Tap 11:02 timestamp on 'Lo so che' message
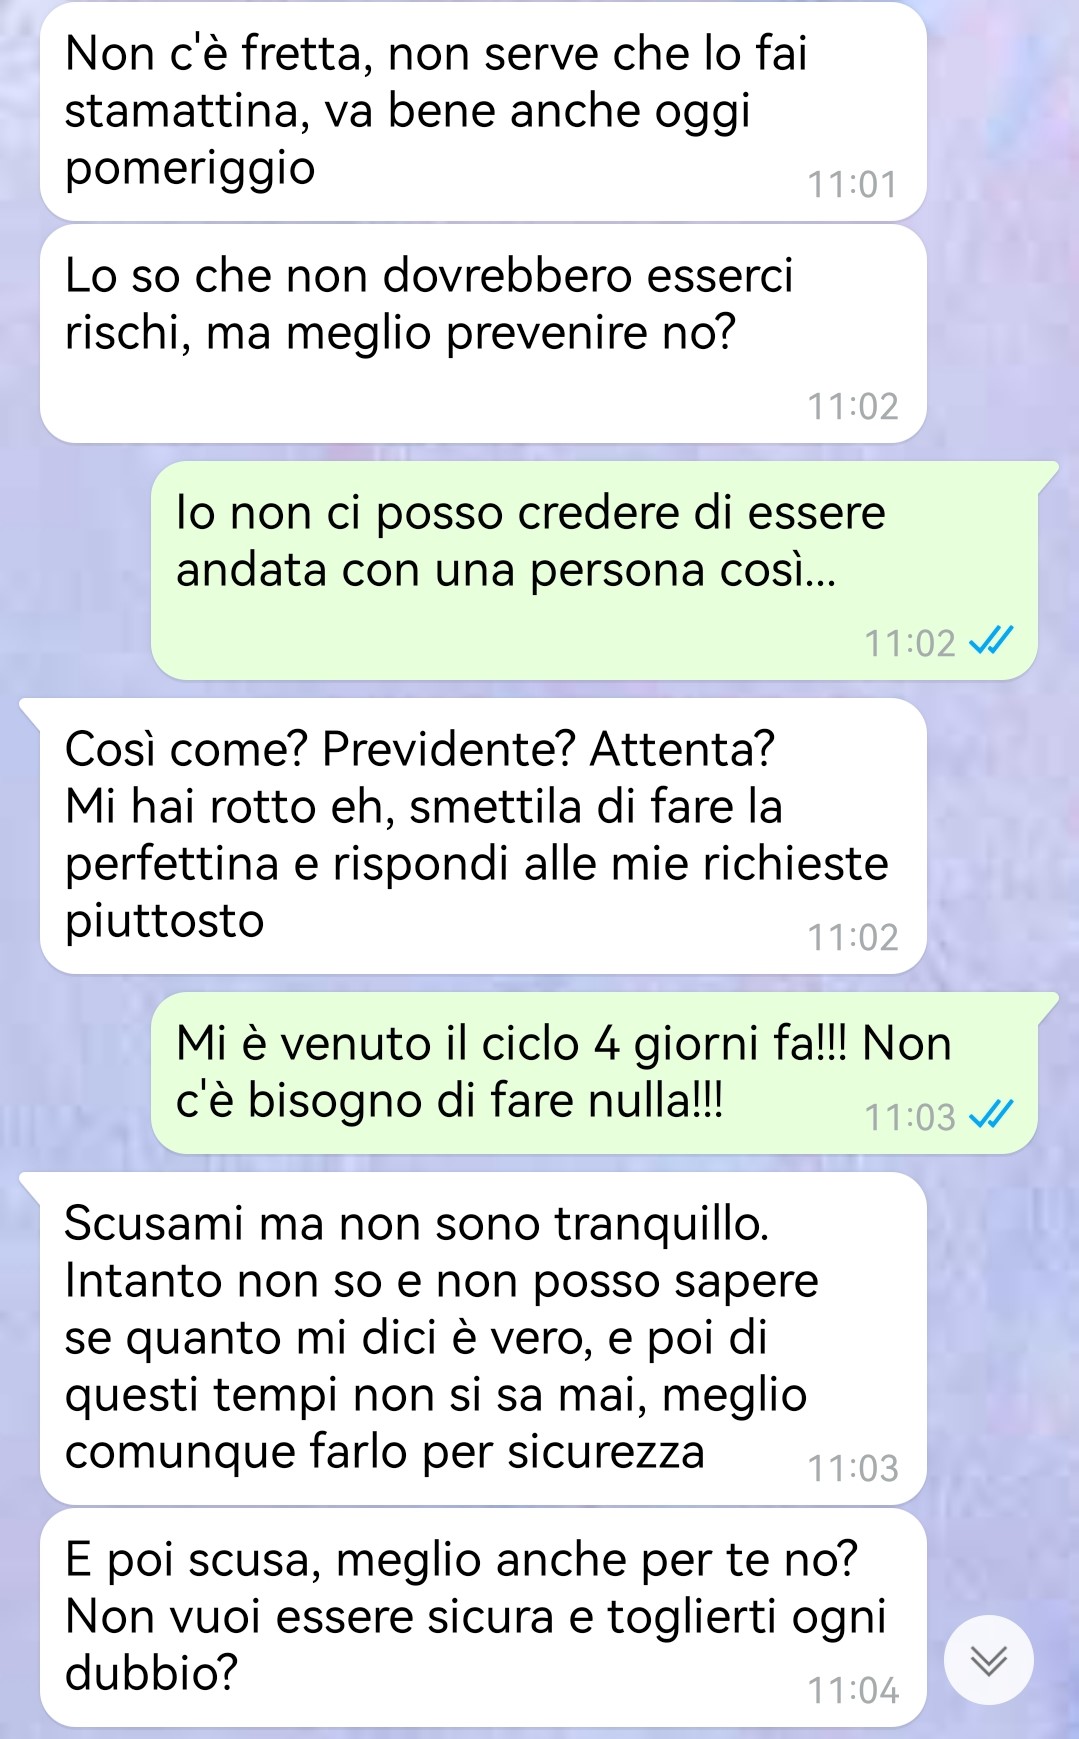Viewport: 1079px width, 1739px height. point(853,407)
